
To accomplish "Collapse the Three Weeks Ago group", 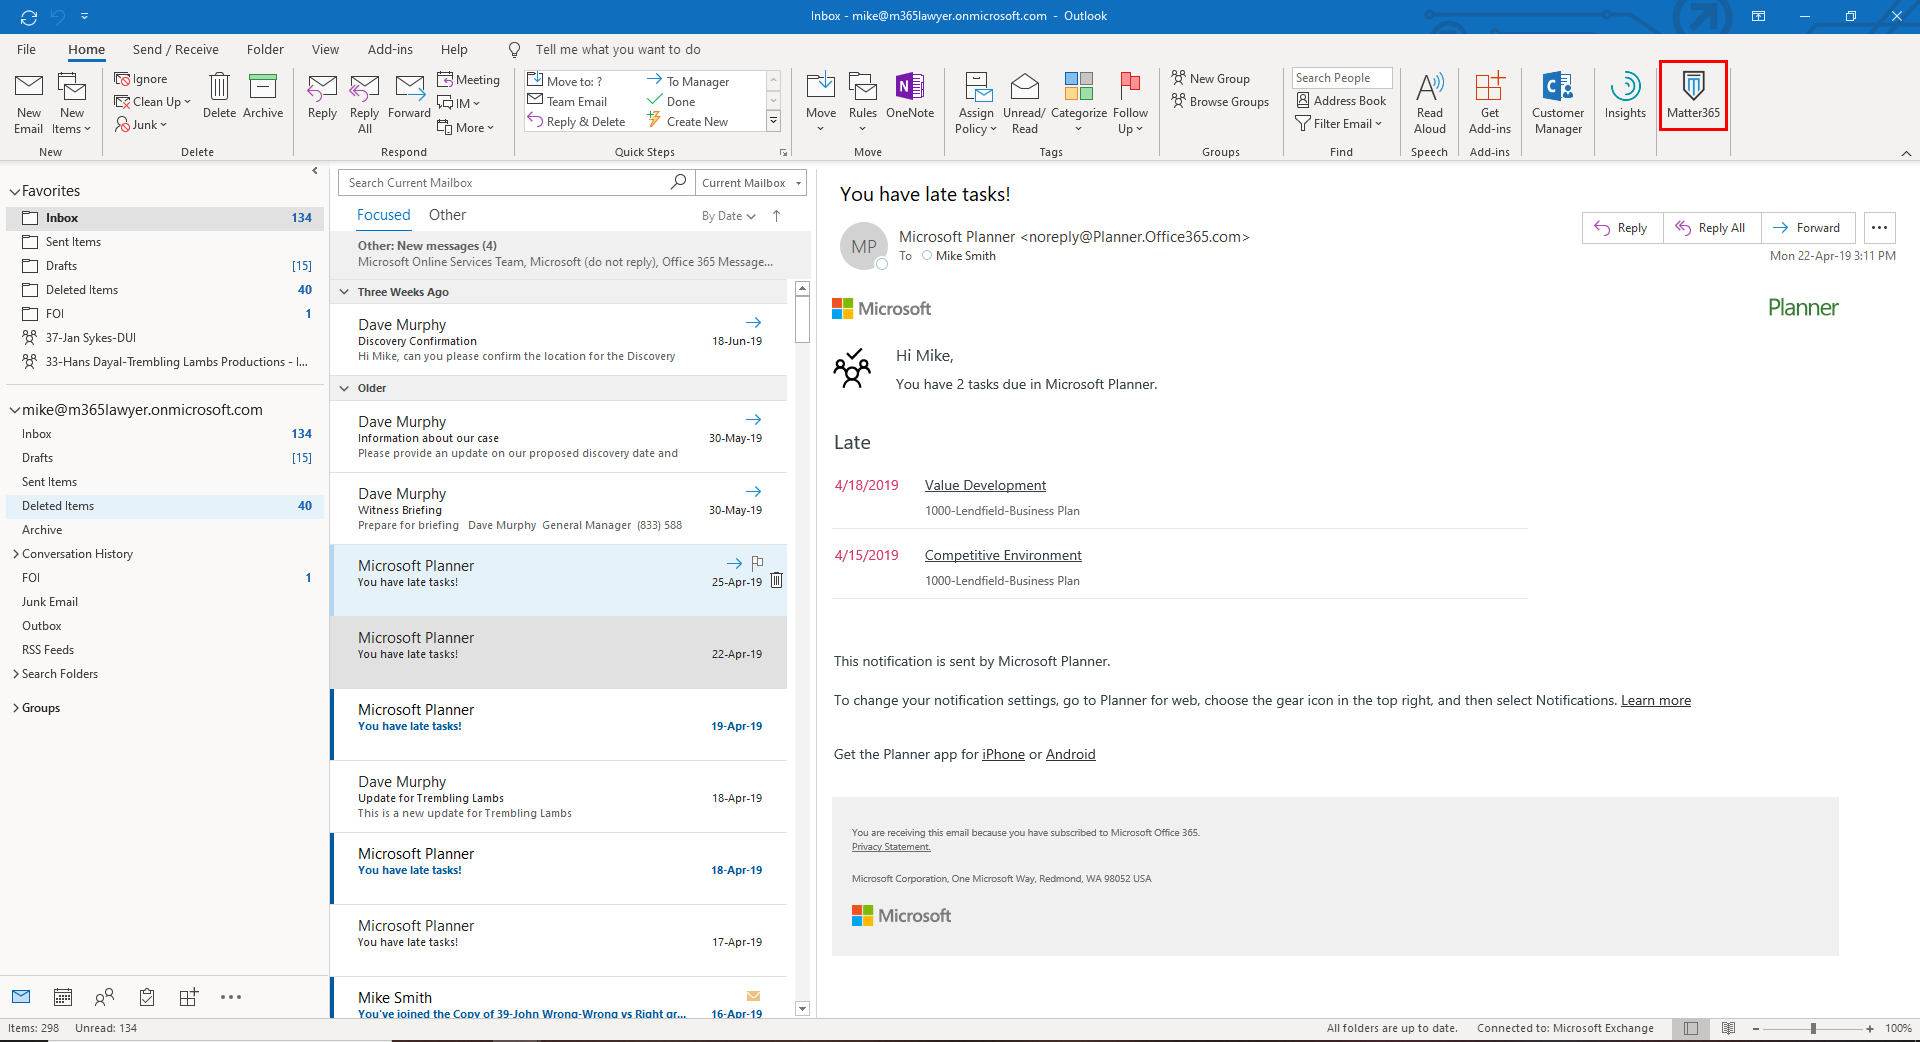I will 345,292.
